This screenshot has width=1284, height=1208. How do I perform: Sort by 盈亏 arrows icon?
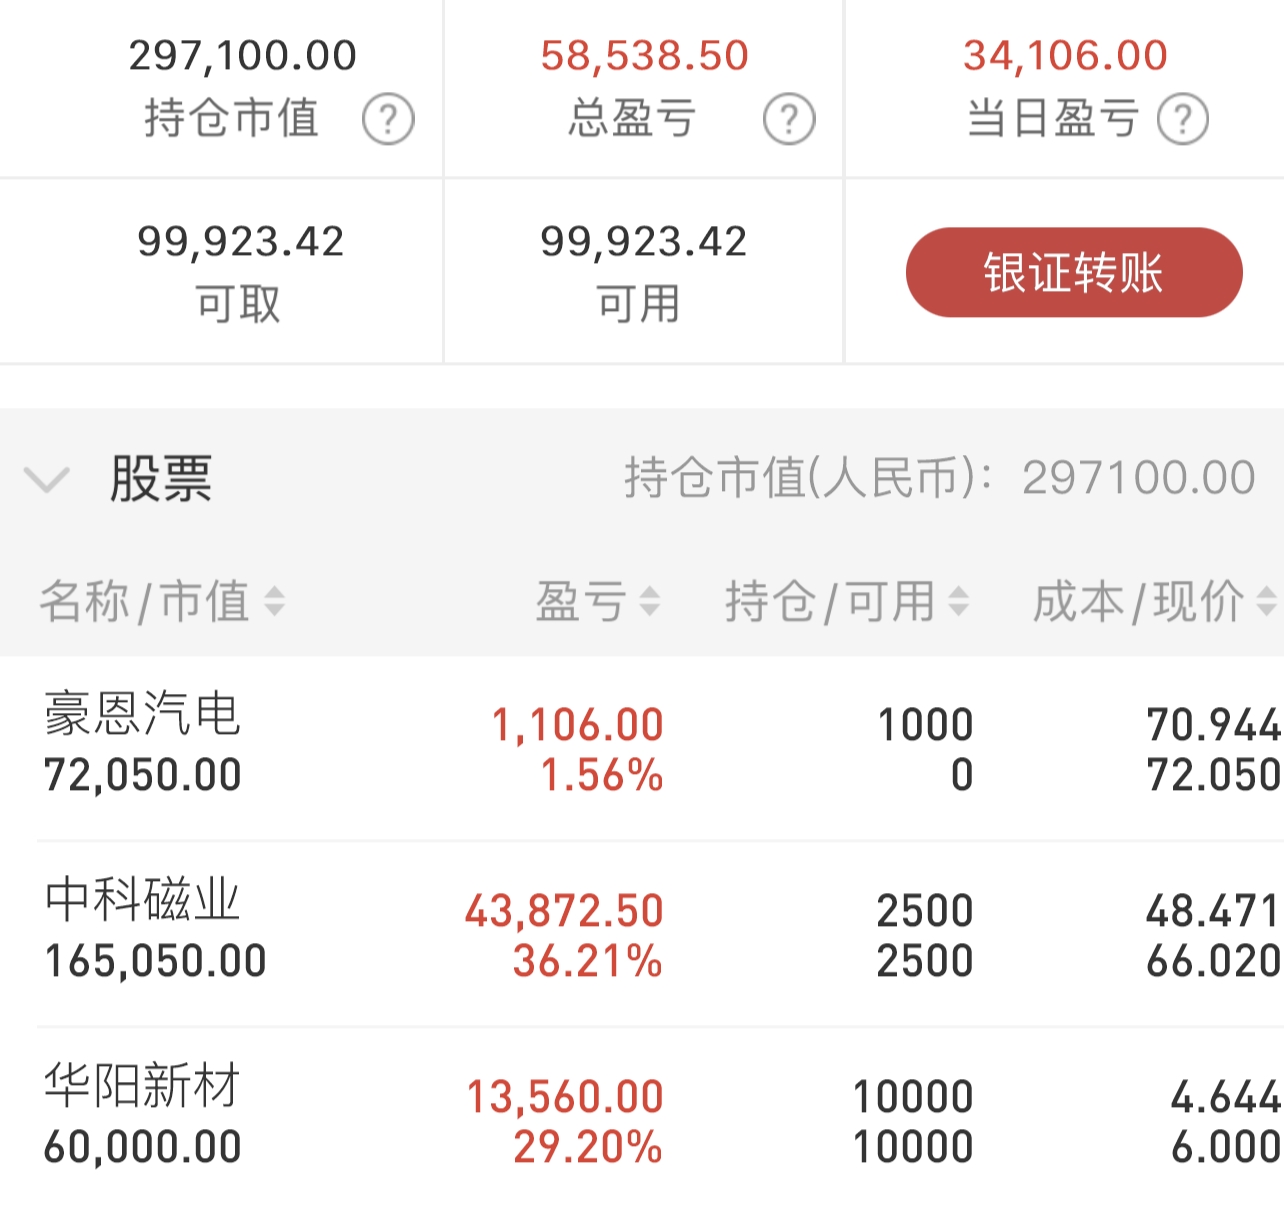650,602
